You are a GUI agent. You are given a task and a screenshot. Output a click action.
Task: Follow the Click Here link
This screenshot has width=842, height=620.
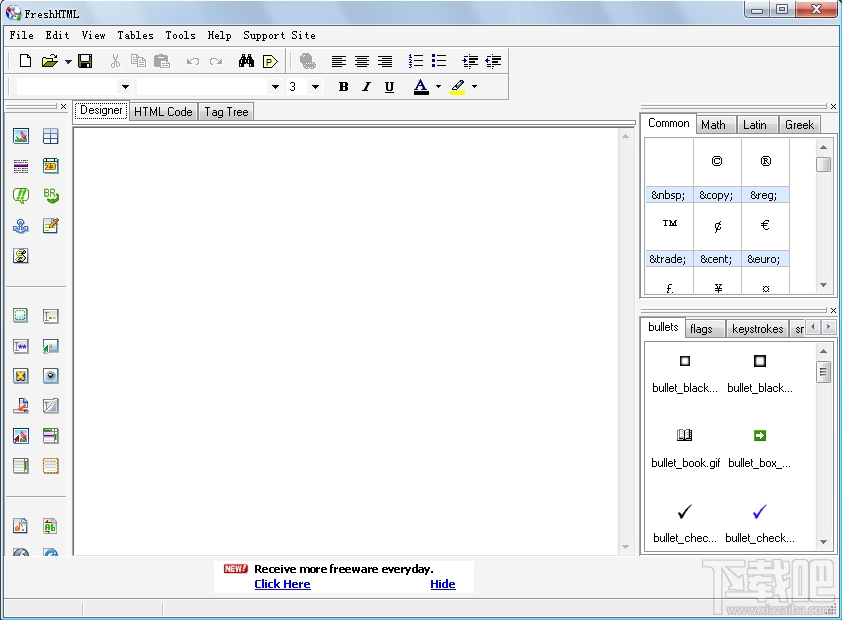tap(282, 584)
